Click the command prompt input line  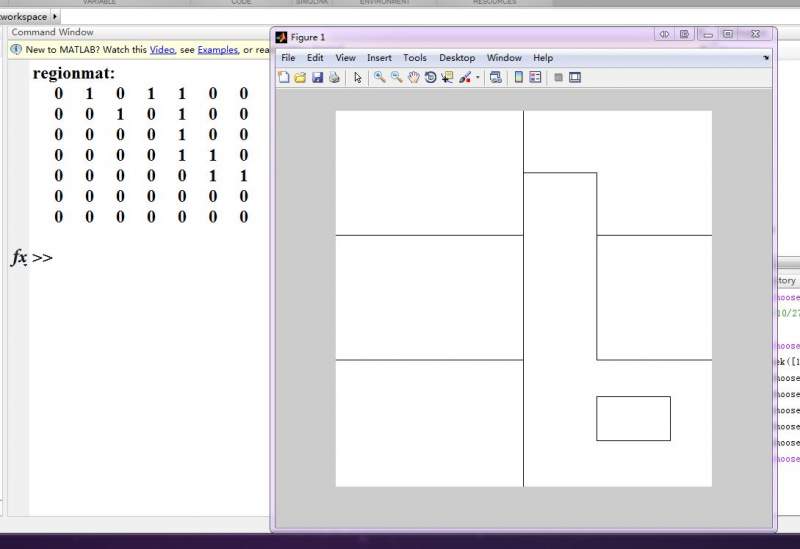tap(153, 258)
